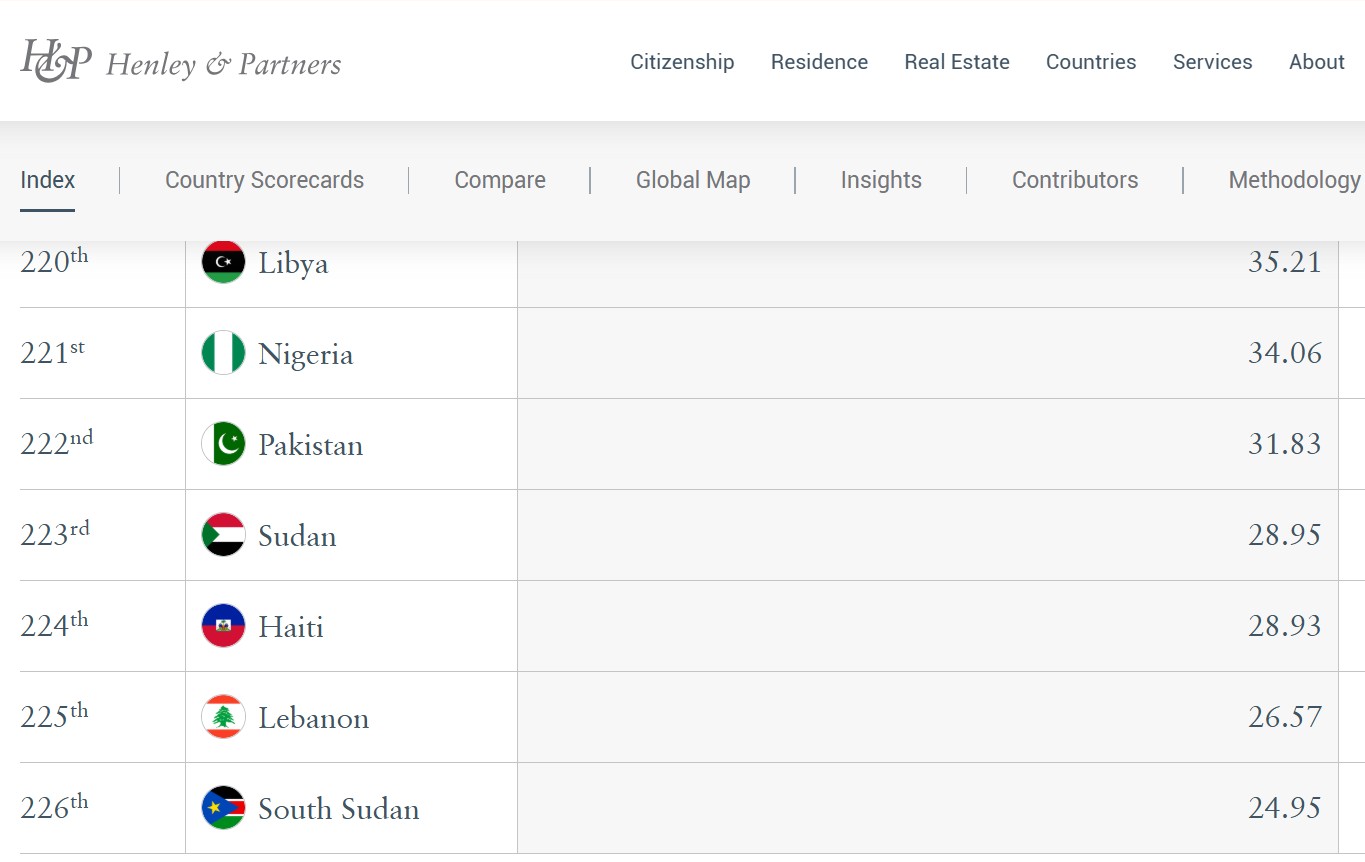Open the Citizenship menu
Screen dimensions: 1365x862
pyautogui.click(x=682, y=62)
